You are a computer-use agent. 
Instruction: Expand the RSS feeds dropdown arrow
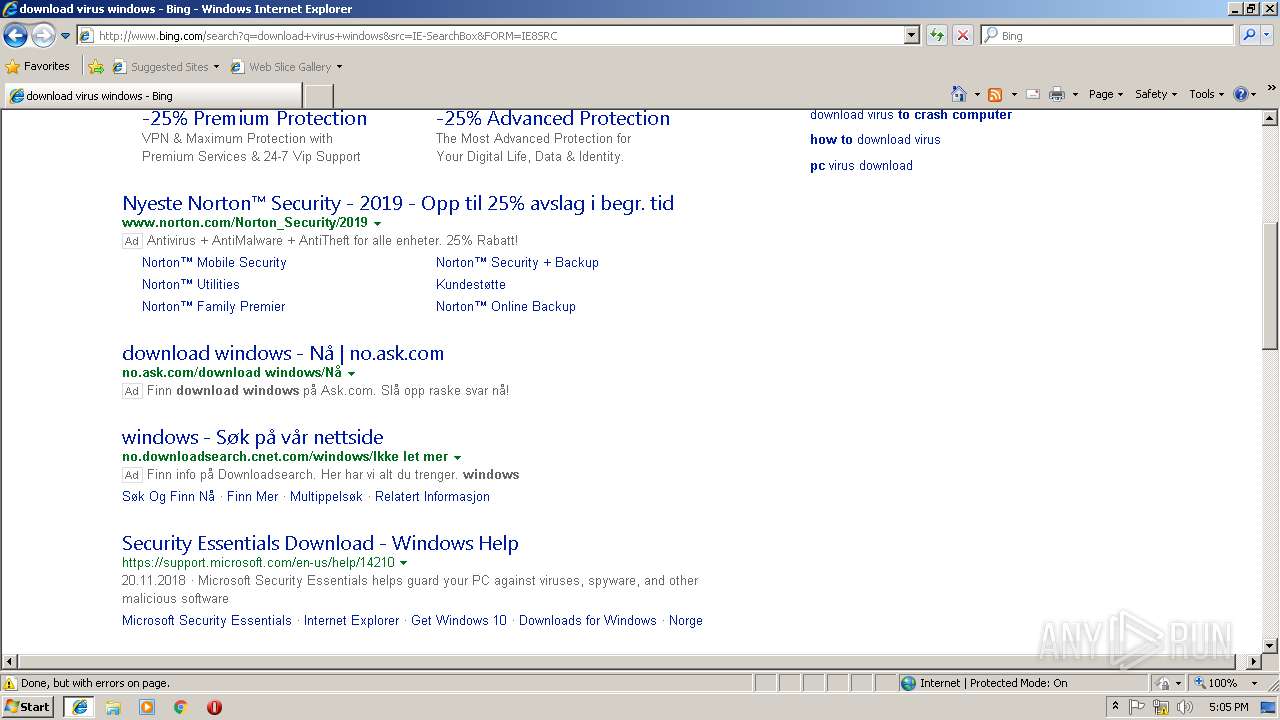coord(1014,94)
